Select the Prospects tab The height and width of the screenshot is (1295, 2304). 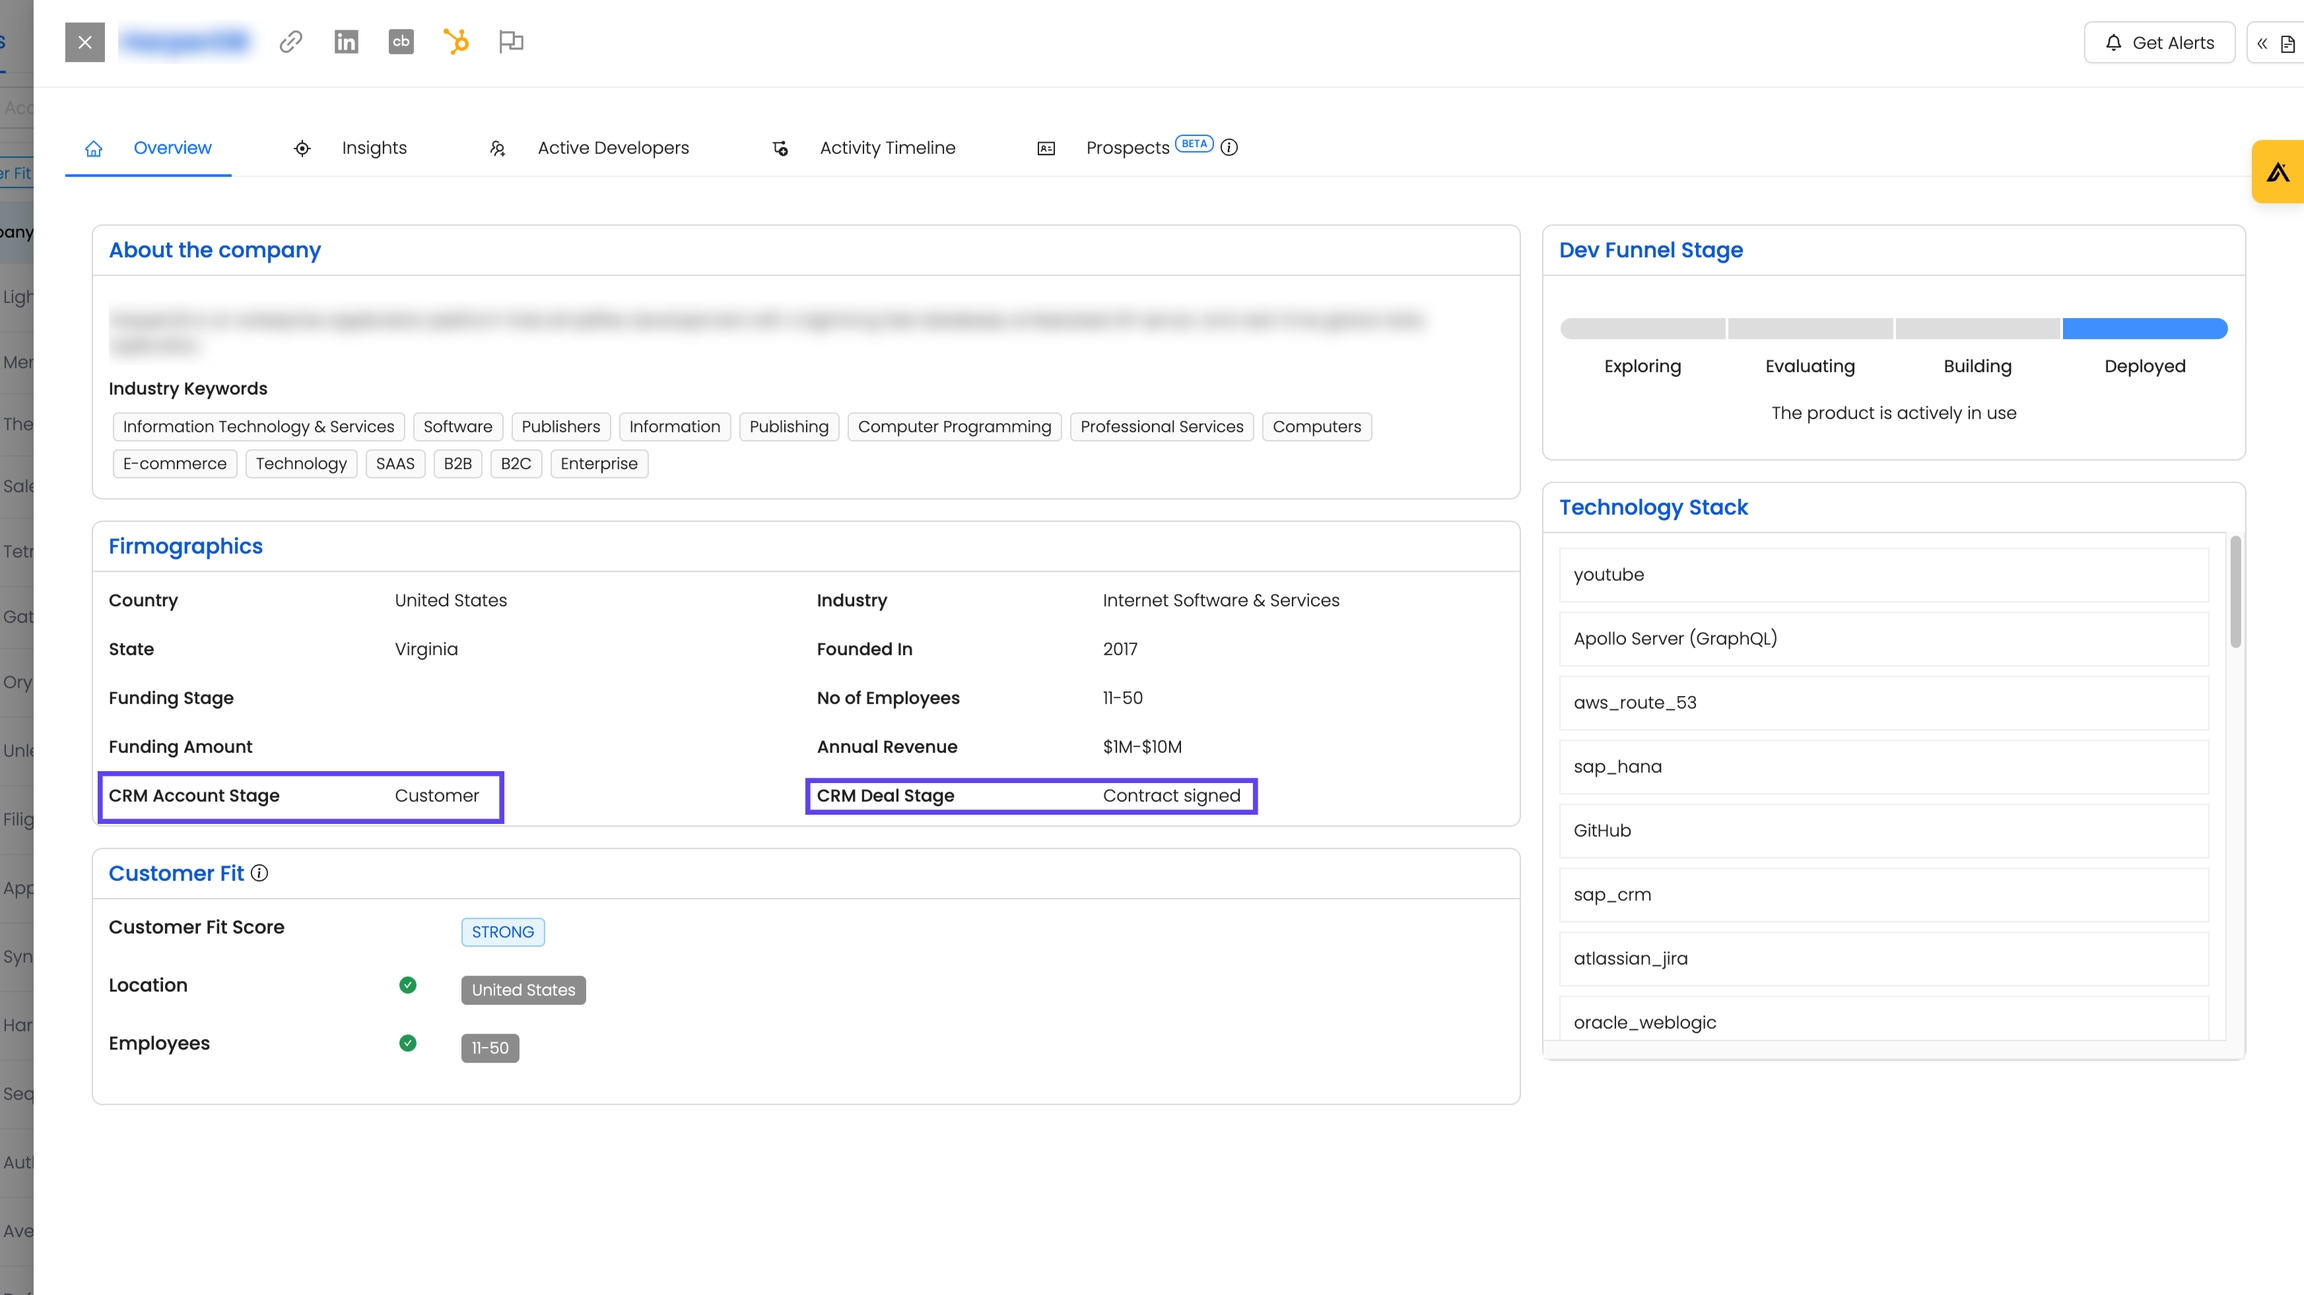(1127, 148)
